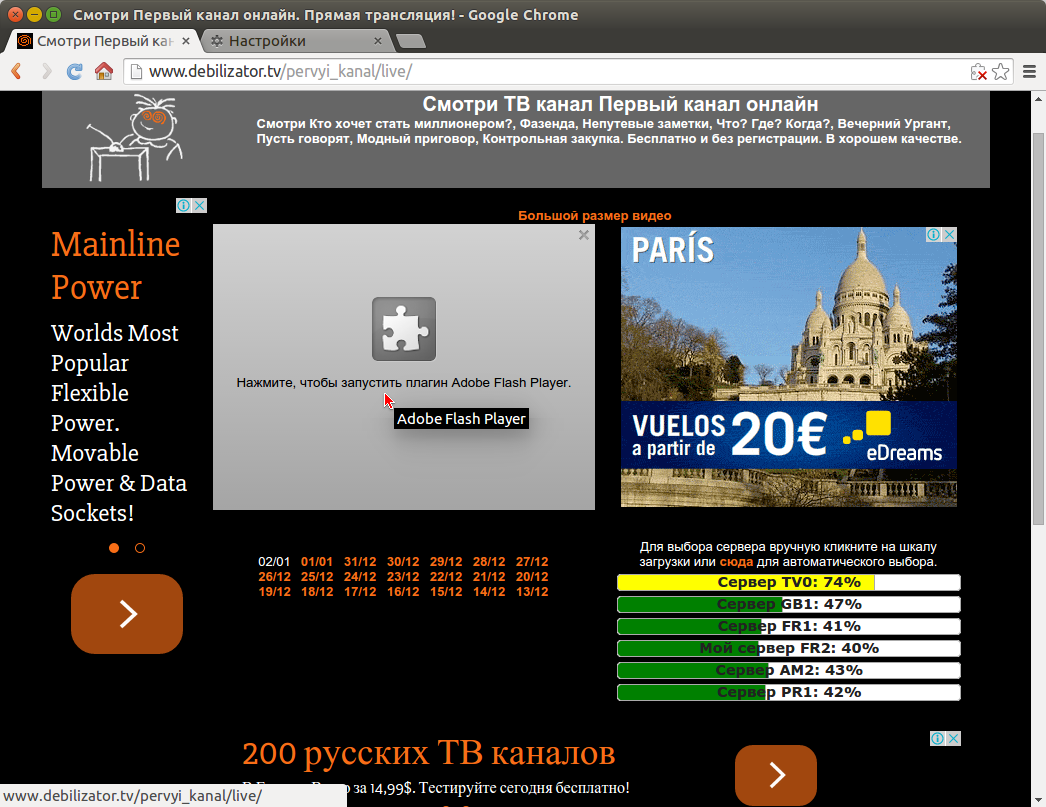Select the Смотри Первый канал tab
This screenshot has width=1046, height=807.
(103, 41)
